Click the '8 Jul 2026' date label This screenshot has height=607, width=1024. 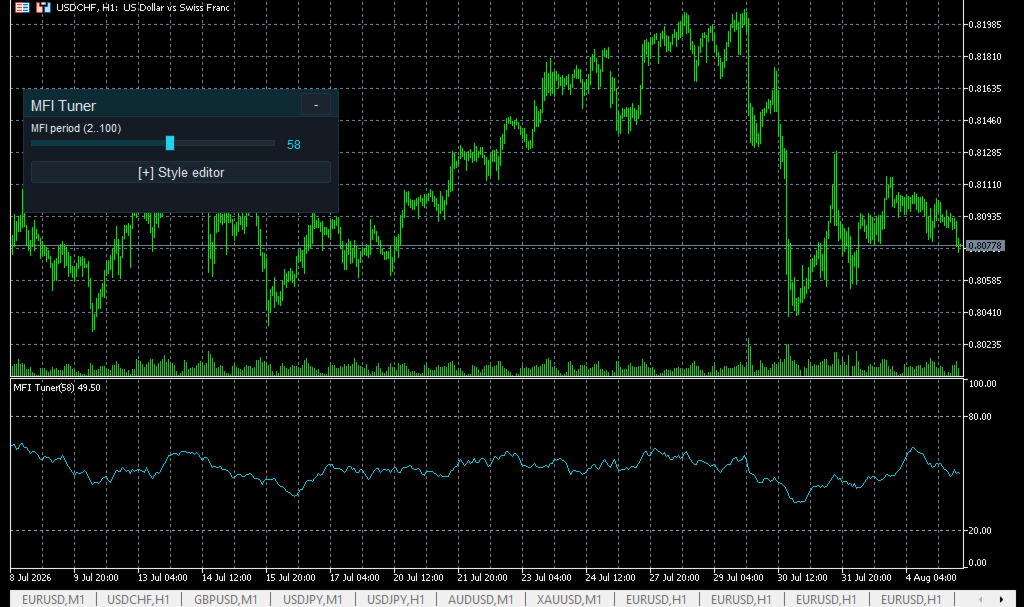pos(31,578)
